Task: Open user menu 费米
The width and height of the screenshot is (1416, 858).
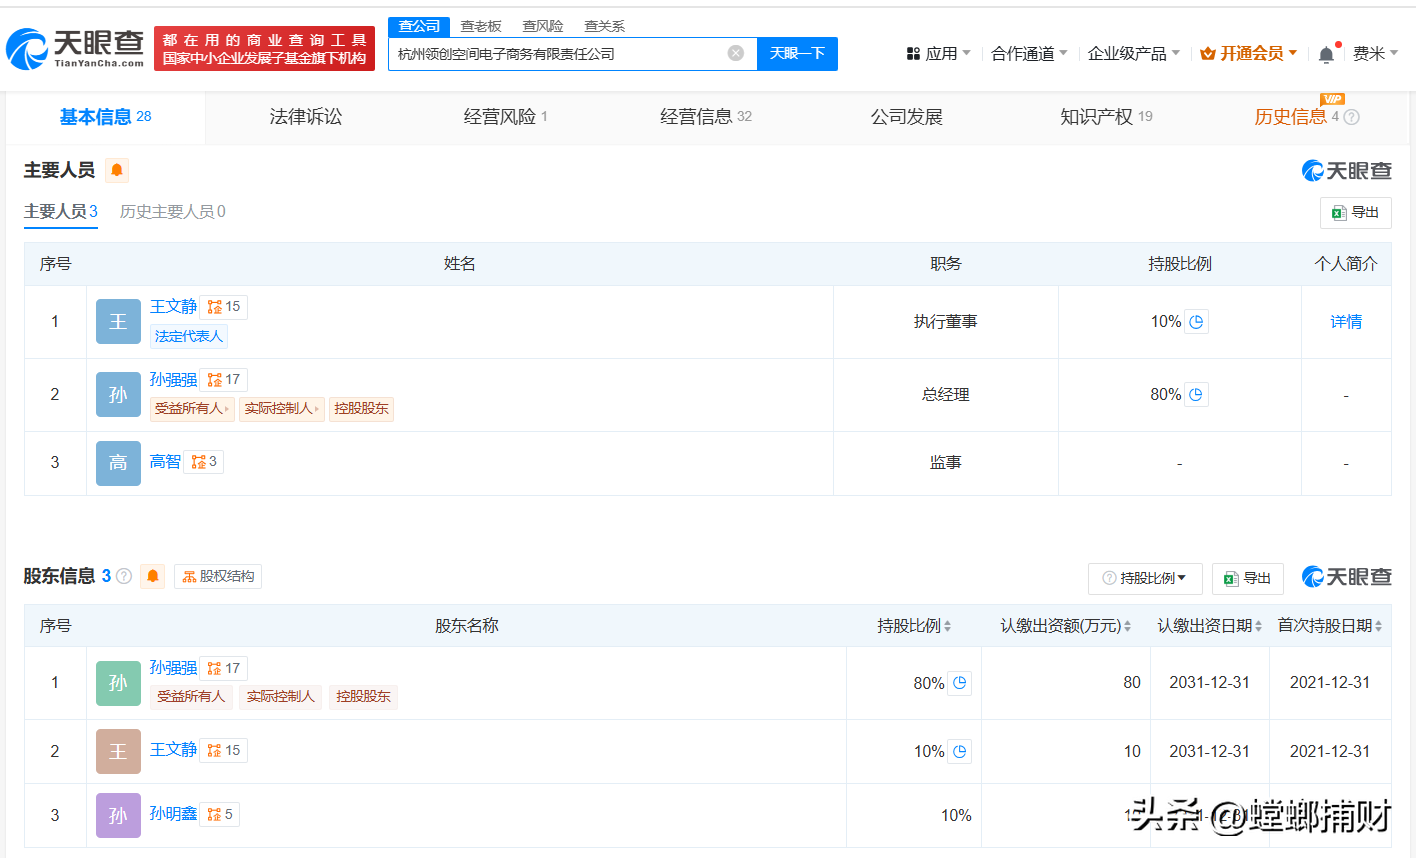Action: click(x=1375, y=54)
